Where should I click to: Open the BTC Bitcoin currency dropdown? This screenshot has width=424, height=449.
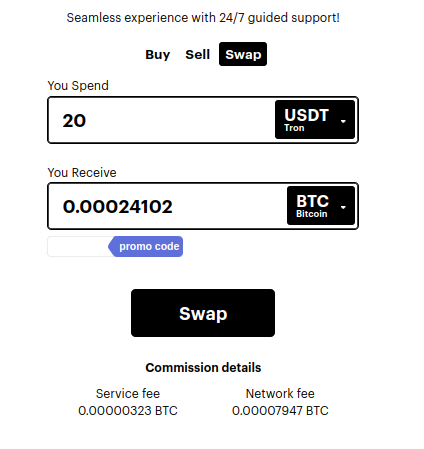coord(321,206)
